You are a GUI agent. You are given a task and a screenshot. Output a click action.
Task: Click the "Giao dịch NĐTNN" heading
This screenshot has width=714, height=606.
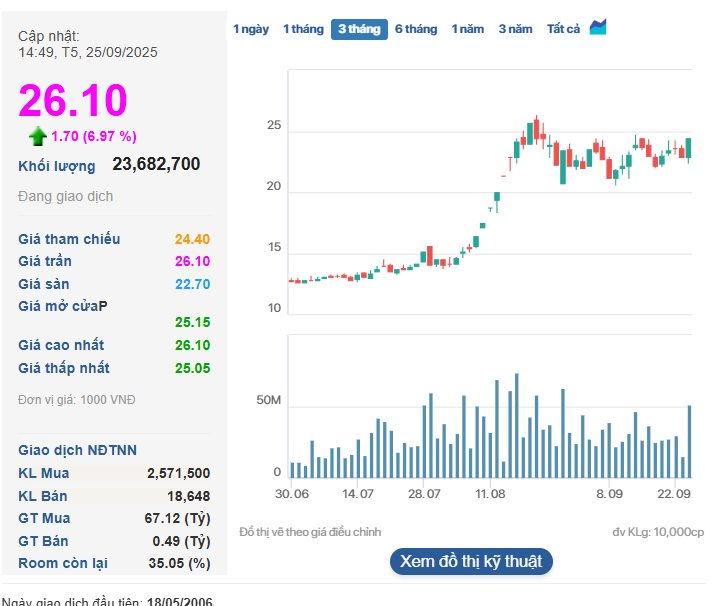[x=78, y=450]
